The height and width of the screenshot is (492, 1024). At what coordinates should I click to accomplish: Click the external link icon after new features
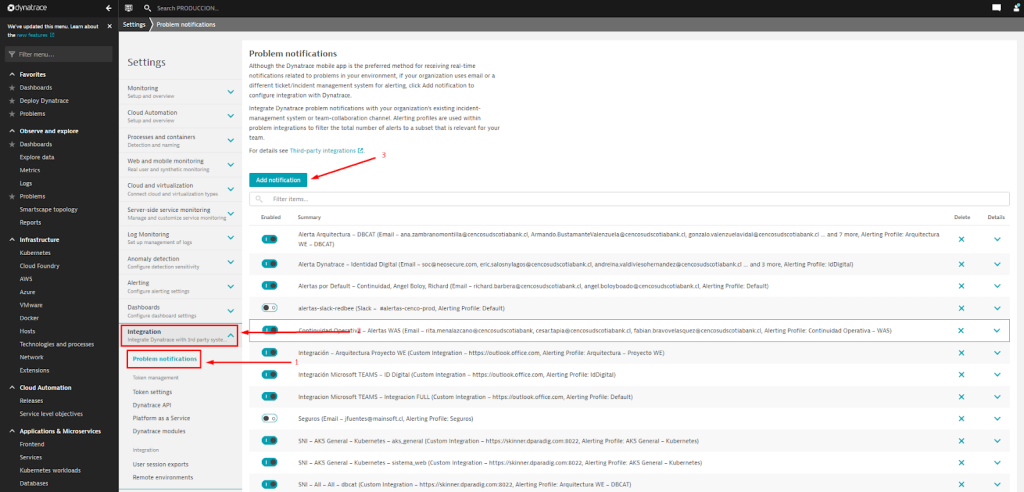(x=52, y=35)
